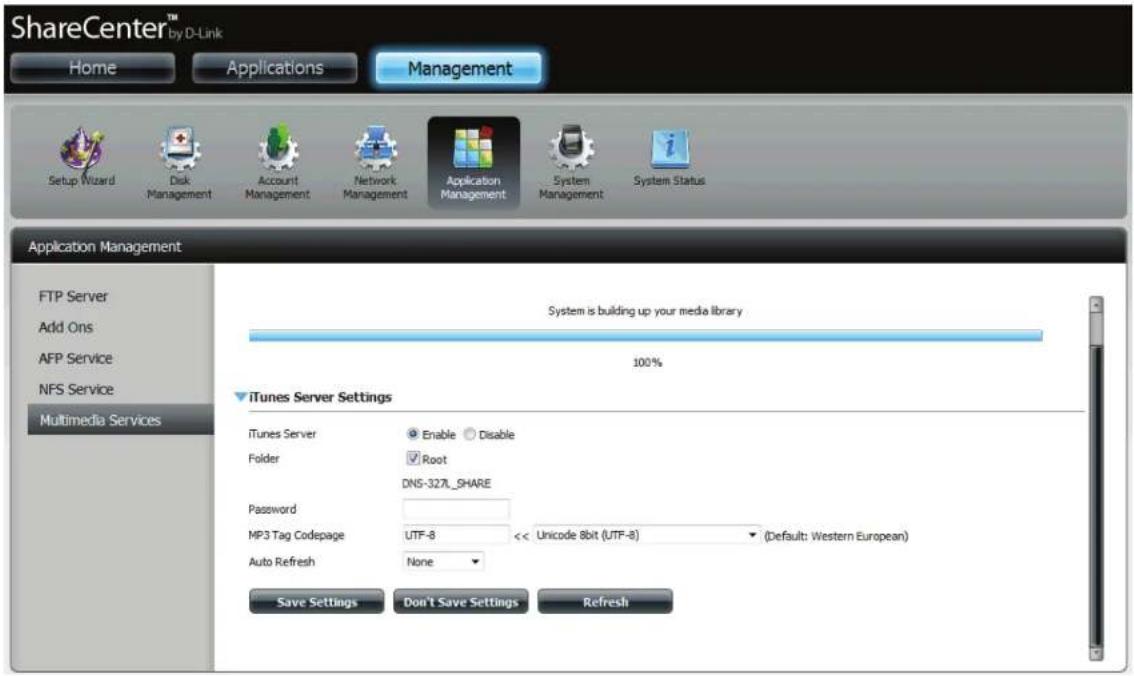Click the 100% progress text
Image resolution: width=1134 pixels, height=676 pixels.
pyautogui.click(x=647, y=363)
